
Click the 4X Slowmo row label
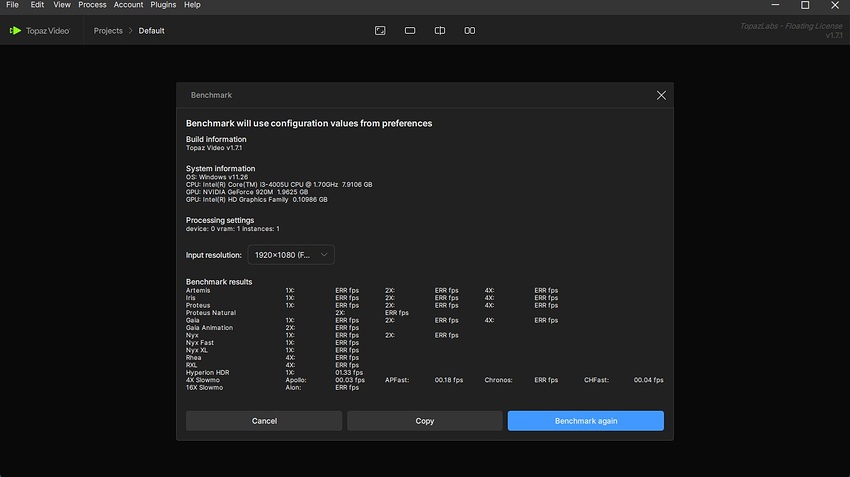point(203,380)
